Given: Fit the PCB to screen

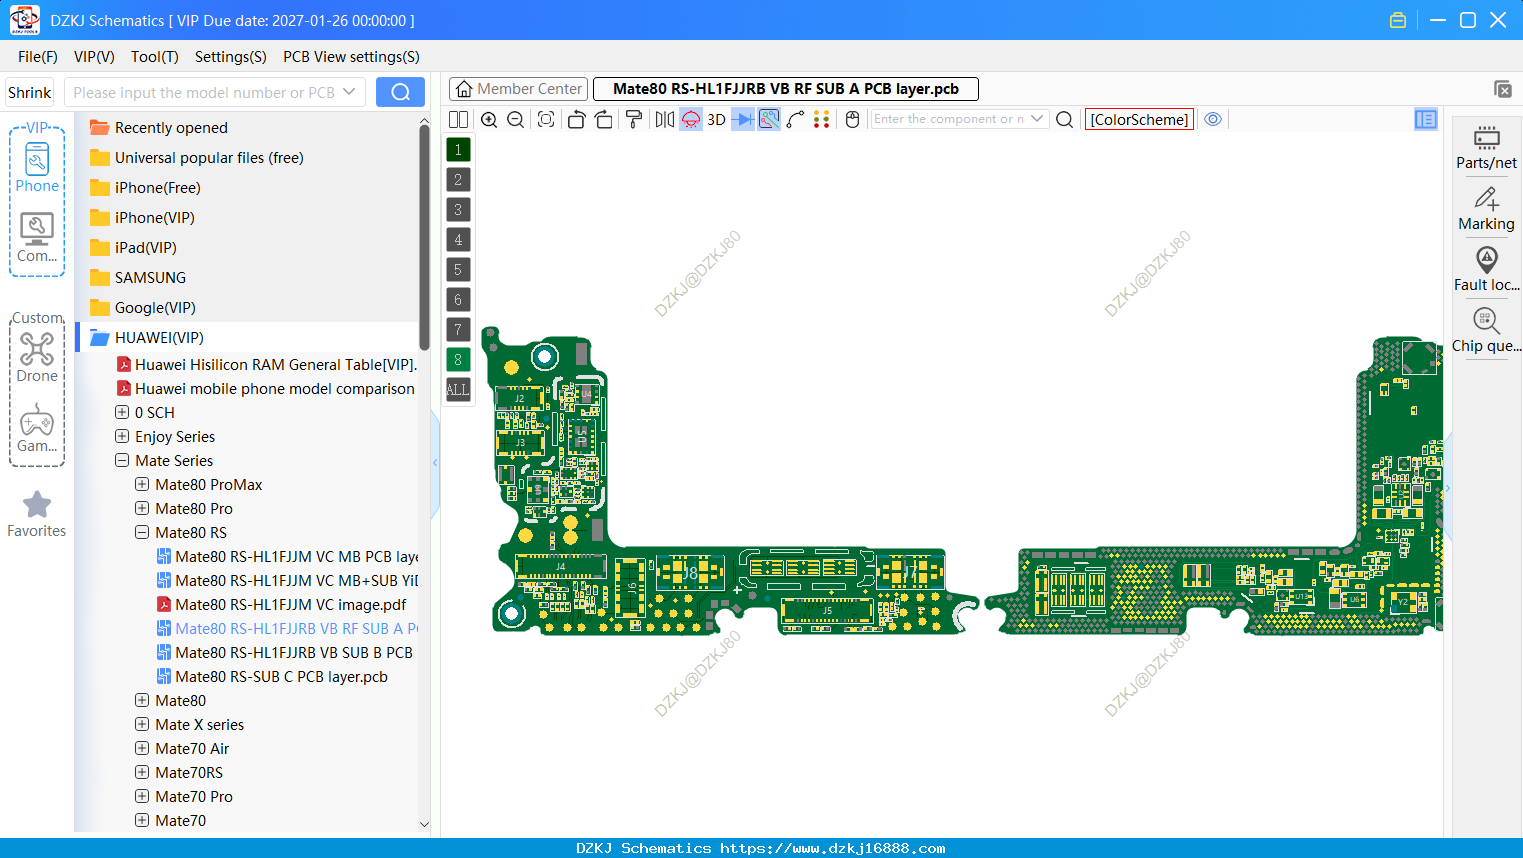Looking at the screenshot, I should (x=546, y=119).
